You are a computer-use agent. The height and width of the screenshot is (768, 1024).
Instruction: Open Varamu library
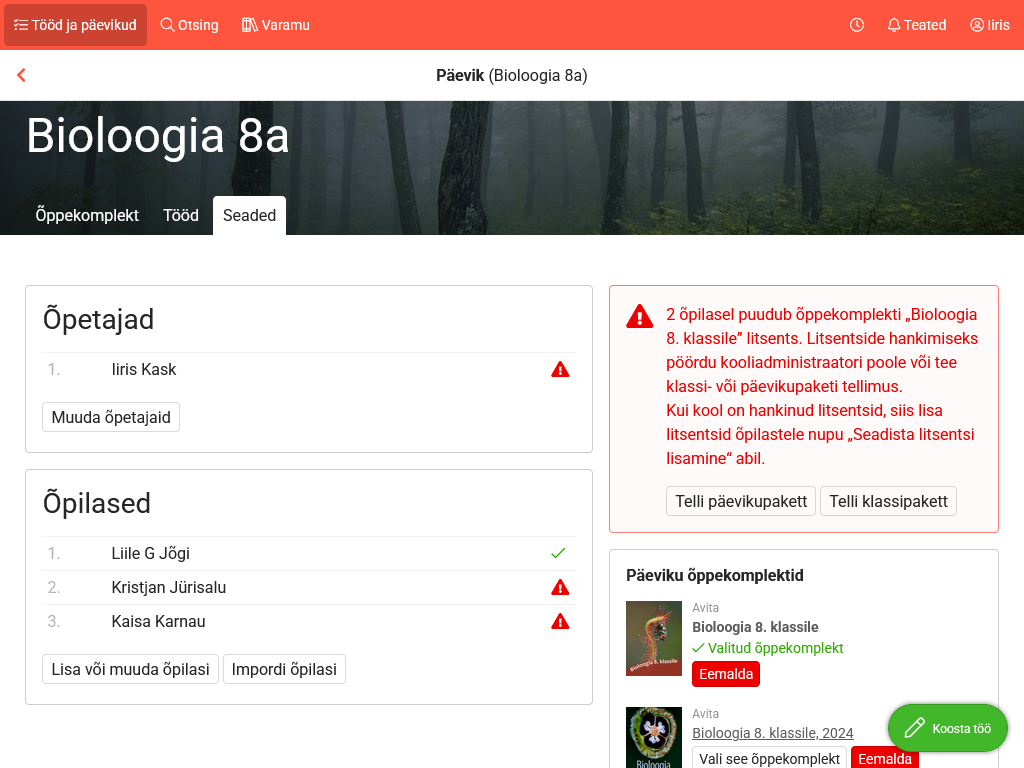pyautogui.click(x=276, y=25)
